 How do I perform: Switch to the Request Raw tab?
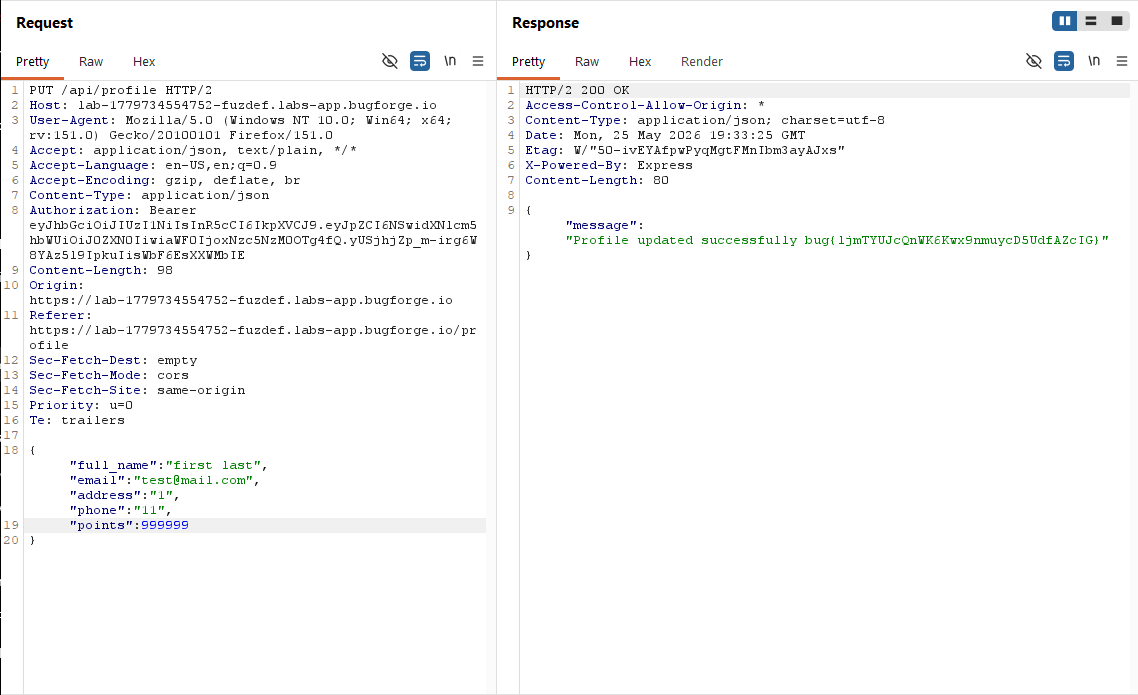(x=91, y=62)
